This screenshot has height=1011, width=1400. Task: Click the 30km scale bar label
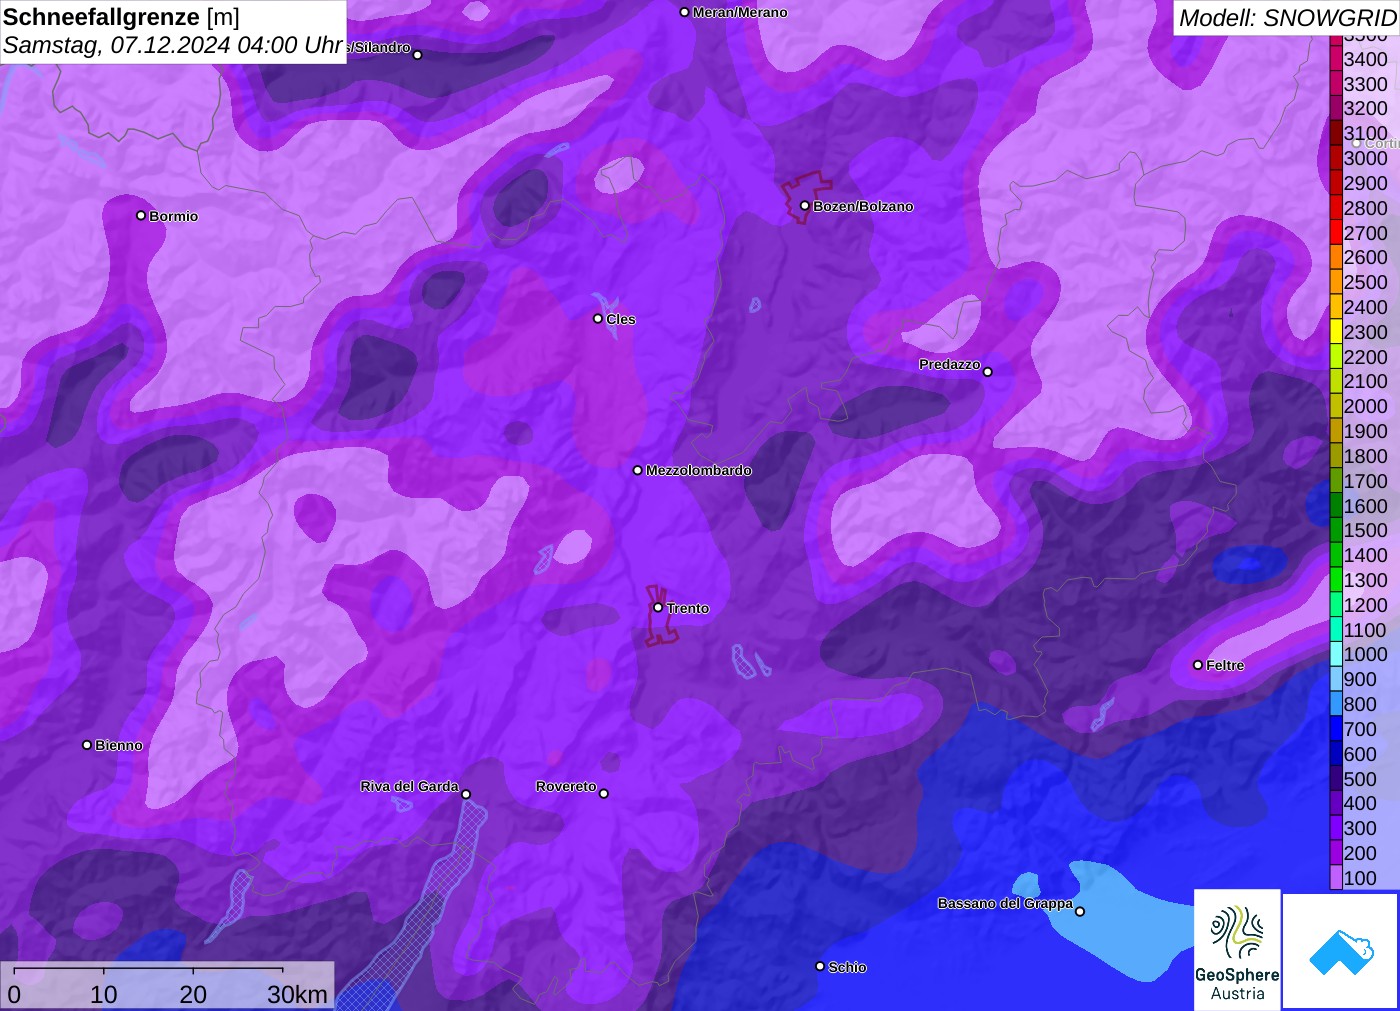coord(297,994)
